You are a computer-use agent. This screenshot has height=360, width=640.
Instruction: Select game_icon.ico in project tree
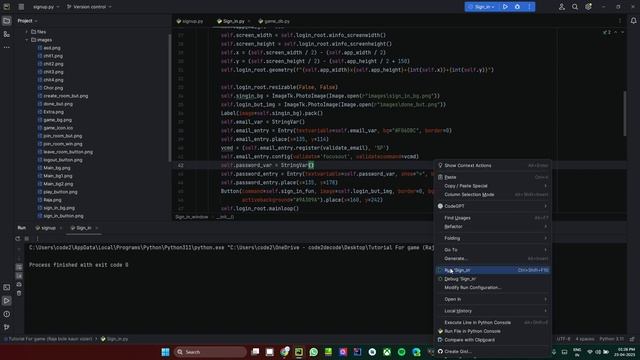coord(58,128)
